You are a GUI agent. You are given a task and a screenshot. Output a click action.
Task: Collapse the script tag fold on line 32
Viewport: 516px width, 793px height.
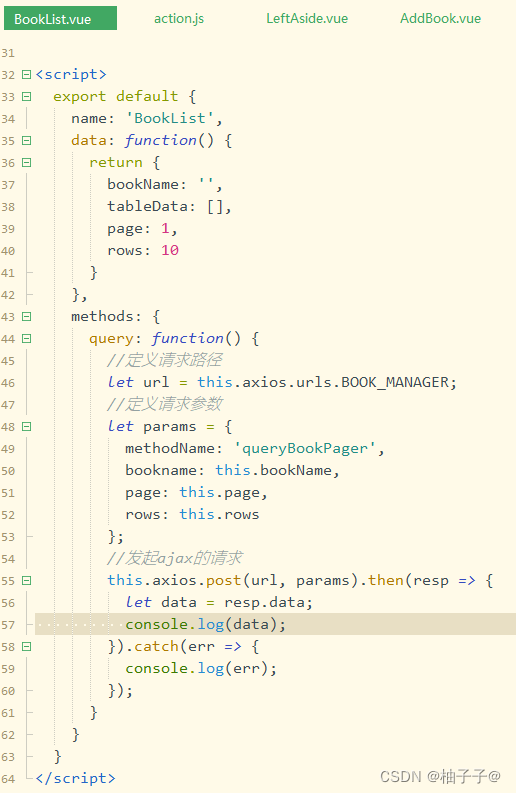pos(27,75)
